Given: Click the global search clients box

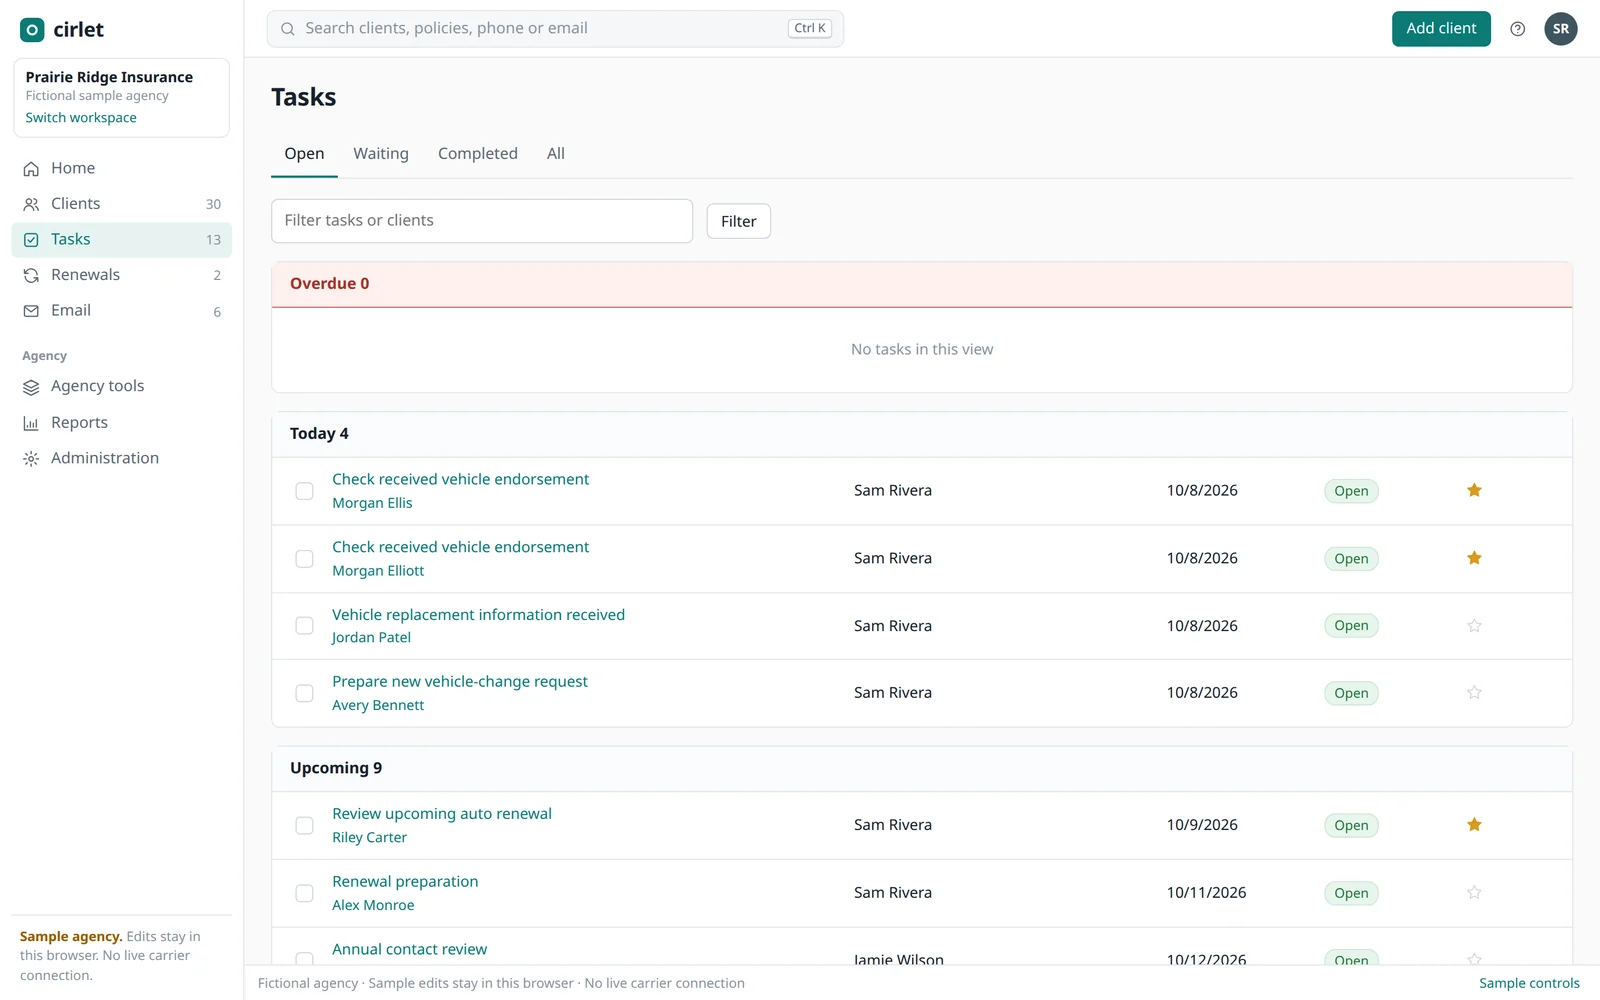Looking at the screenshot, I should (555, 29).
